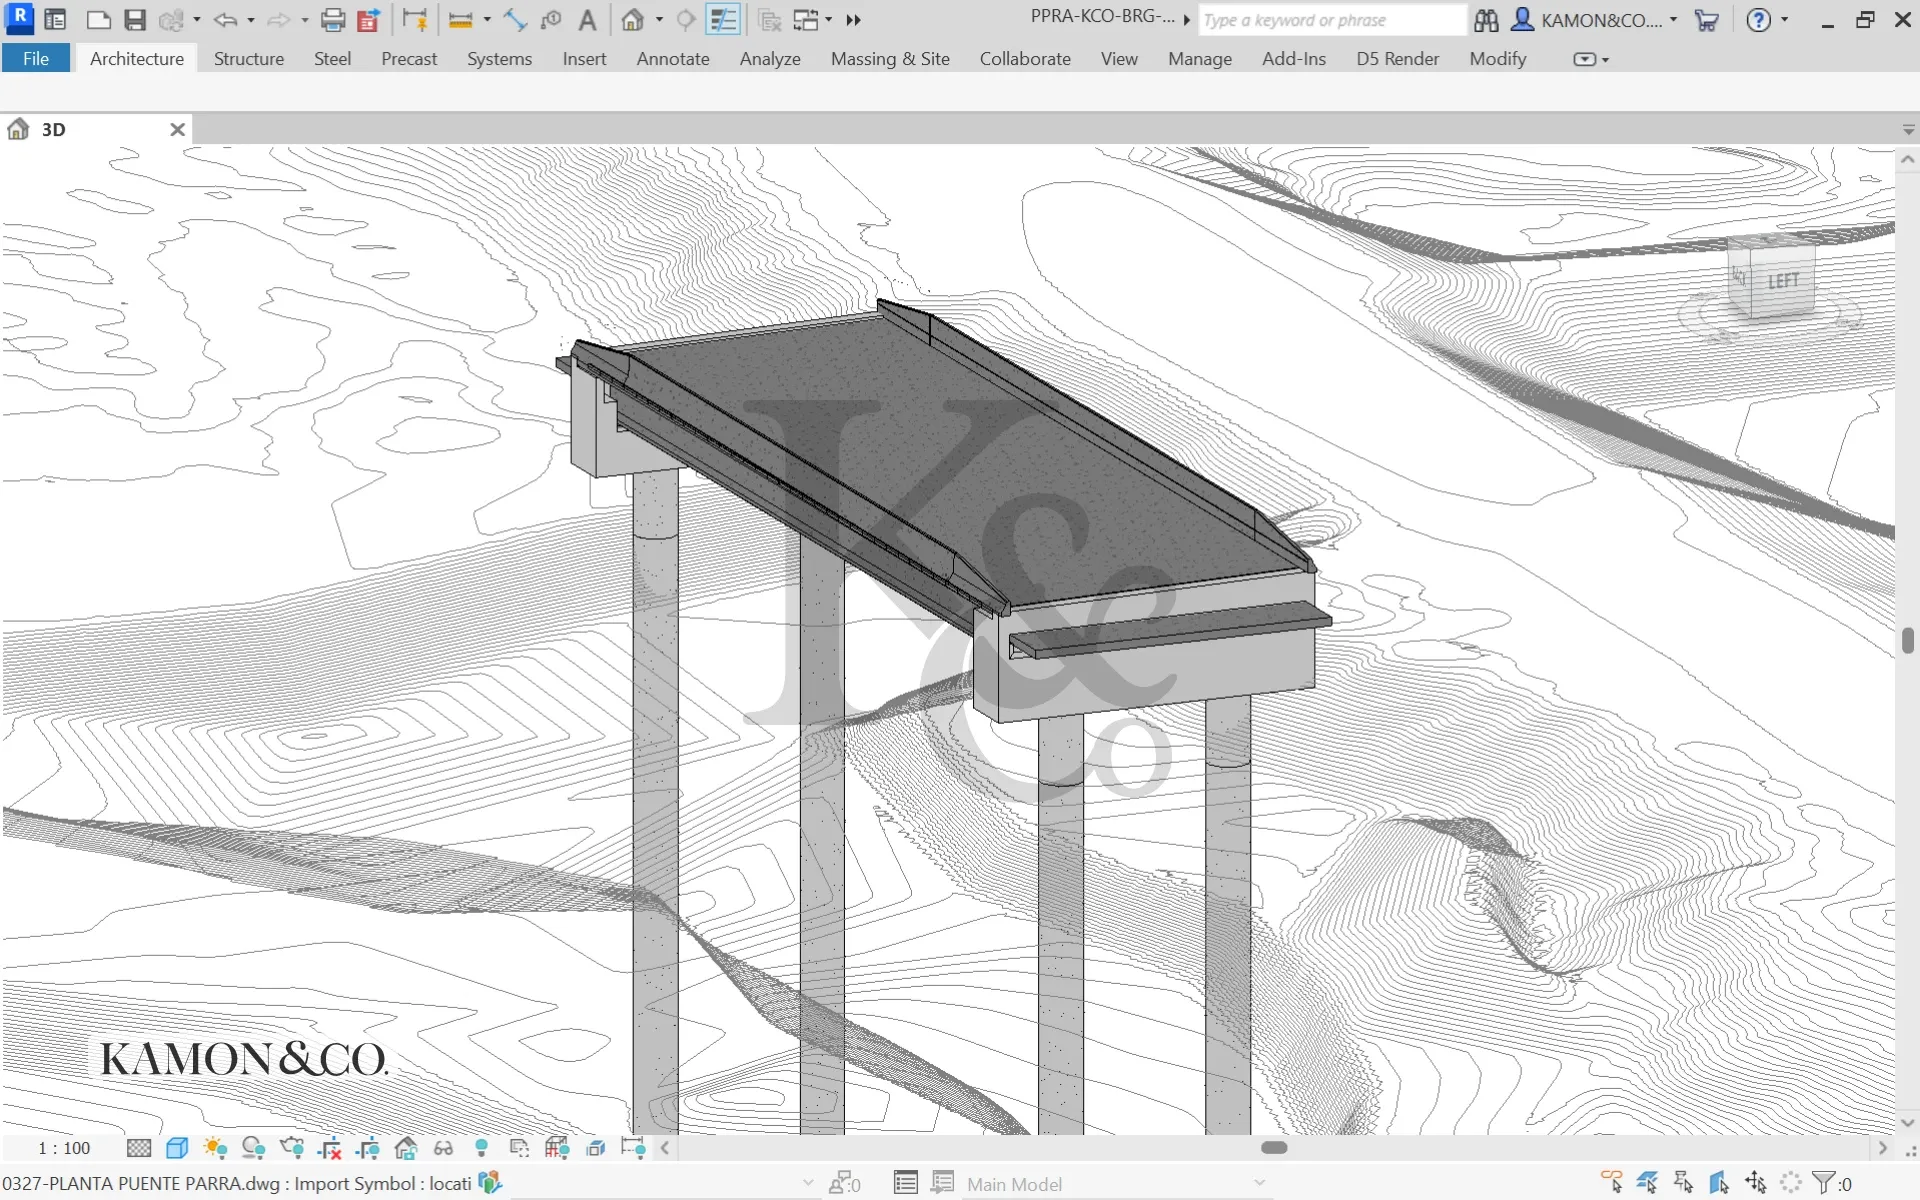Toggle Show Crop Region
The image size is (1920, 1200).
(x=368, y=1148)
